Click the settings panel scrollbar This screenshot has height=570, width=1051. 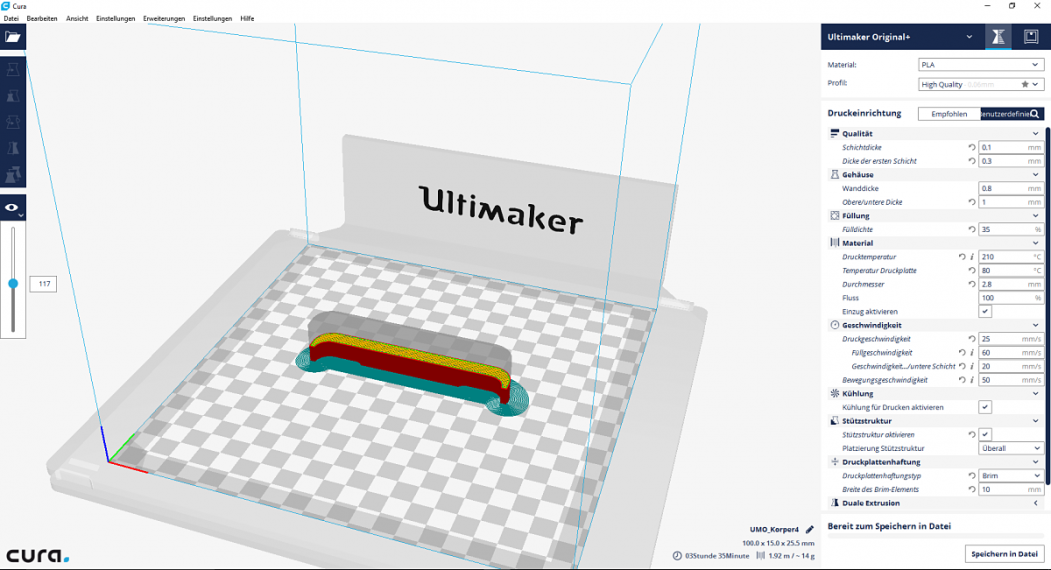point(1047,308)
